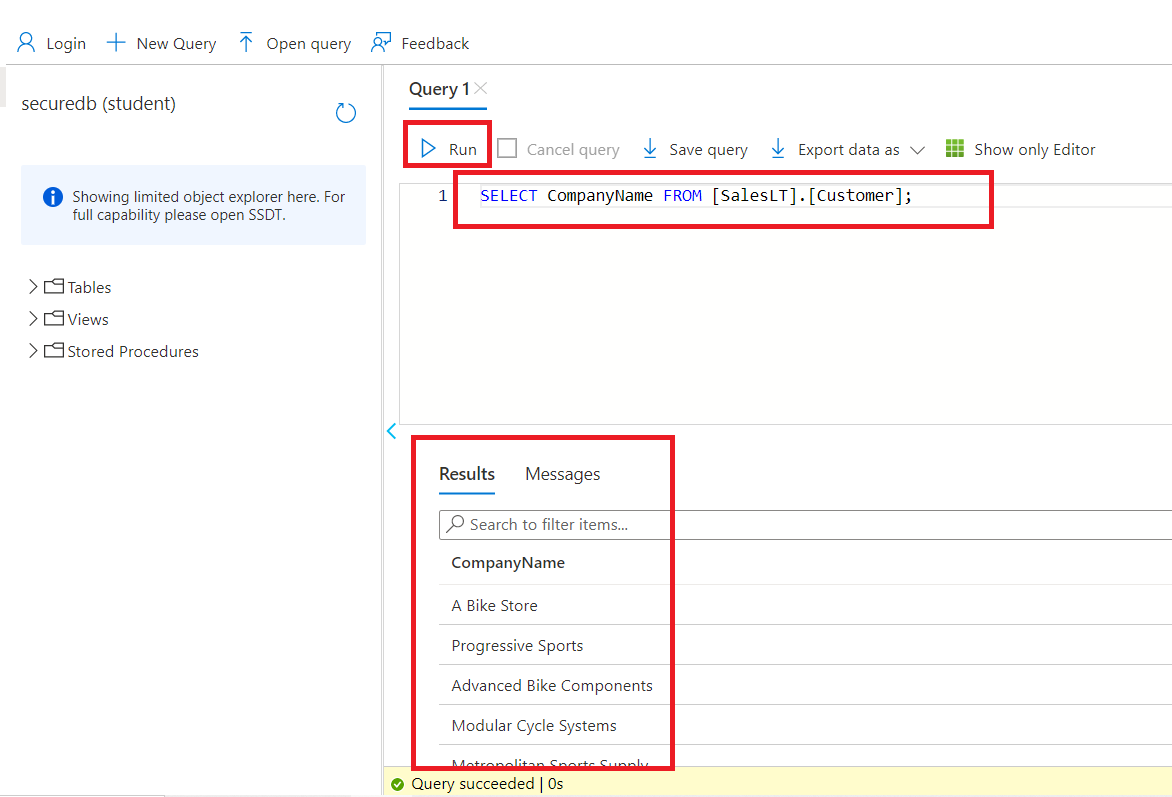Image resolution: width=1172 pixels, height=797 pixels.
Task: Expand the Tables tree node
Action: tap(33, 287)
